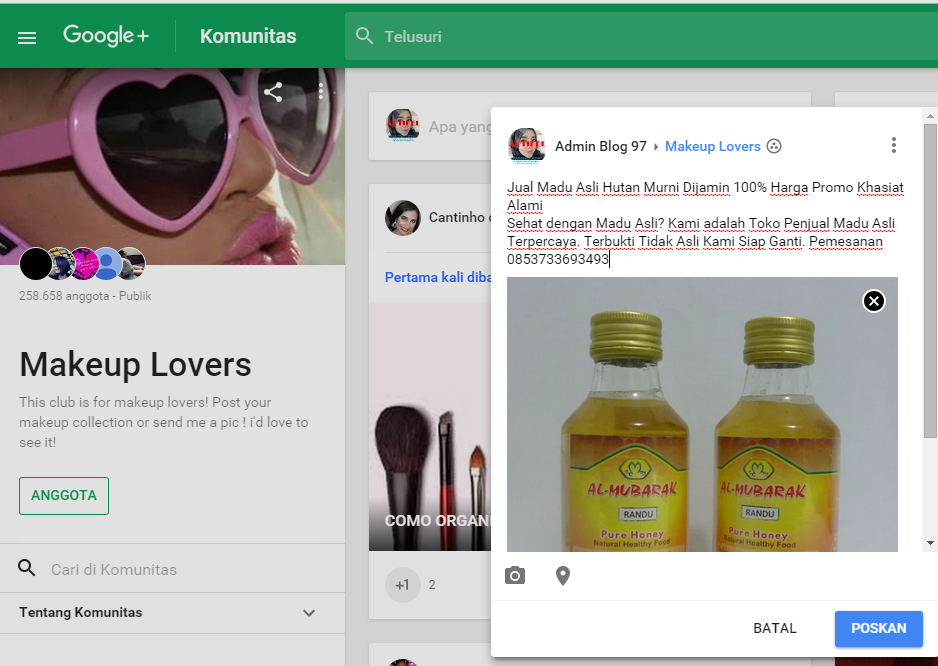Viewport: 938px width, 666px height.
Task: Open the 'Pertama kali diba' post link
Action: [438, 278]
